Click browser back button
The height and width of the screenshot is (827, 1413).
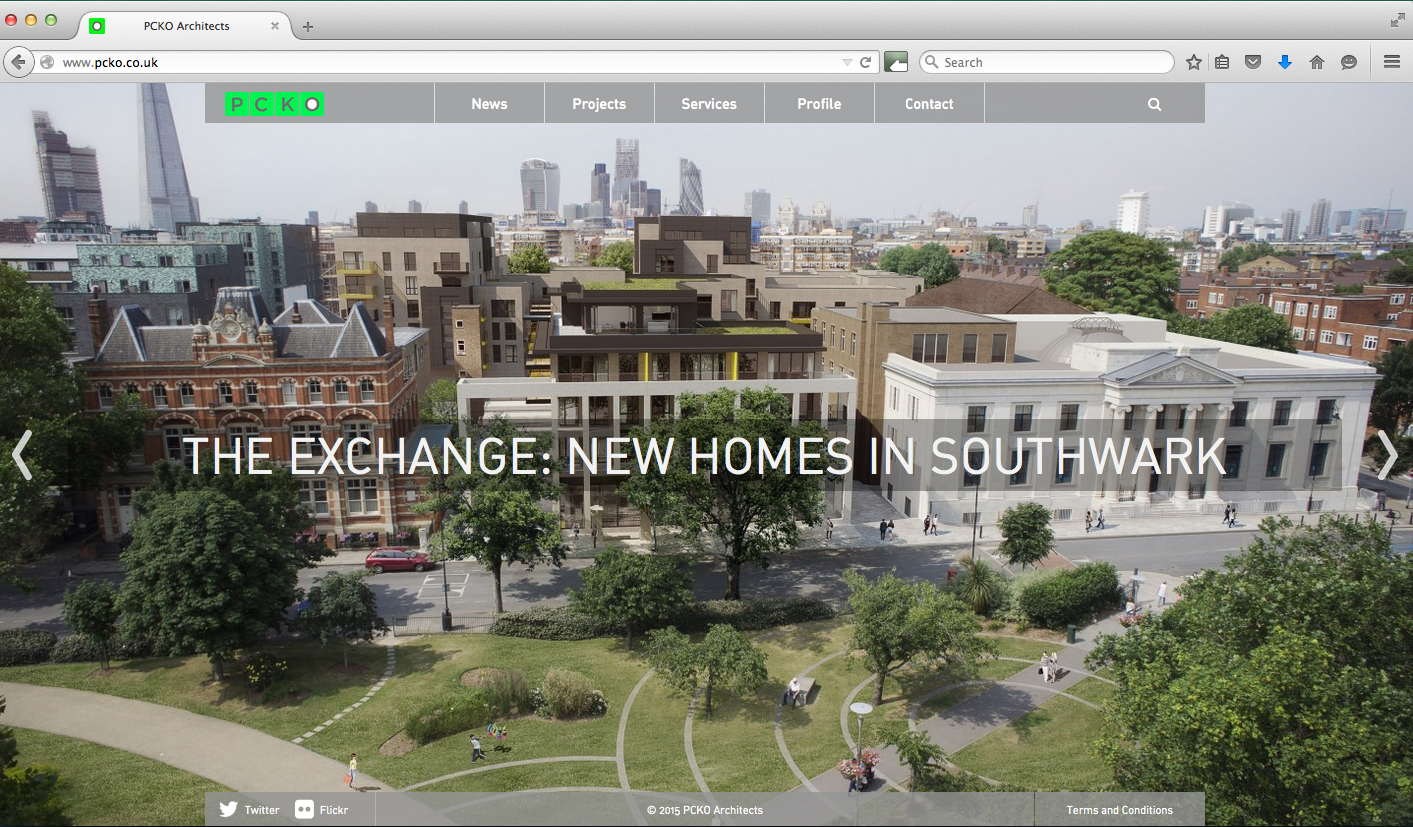[18, 62]
